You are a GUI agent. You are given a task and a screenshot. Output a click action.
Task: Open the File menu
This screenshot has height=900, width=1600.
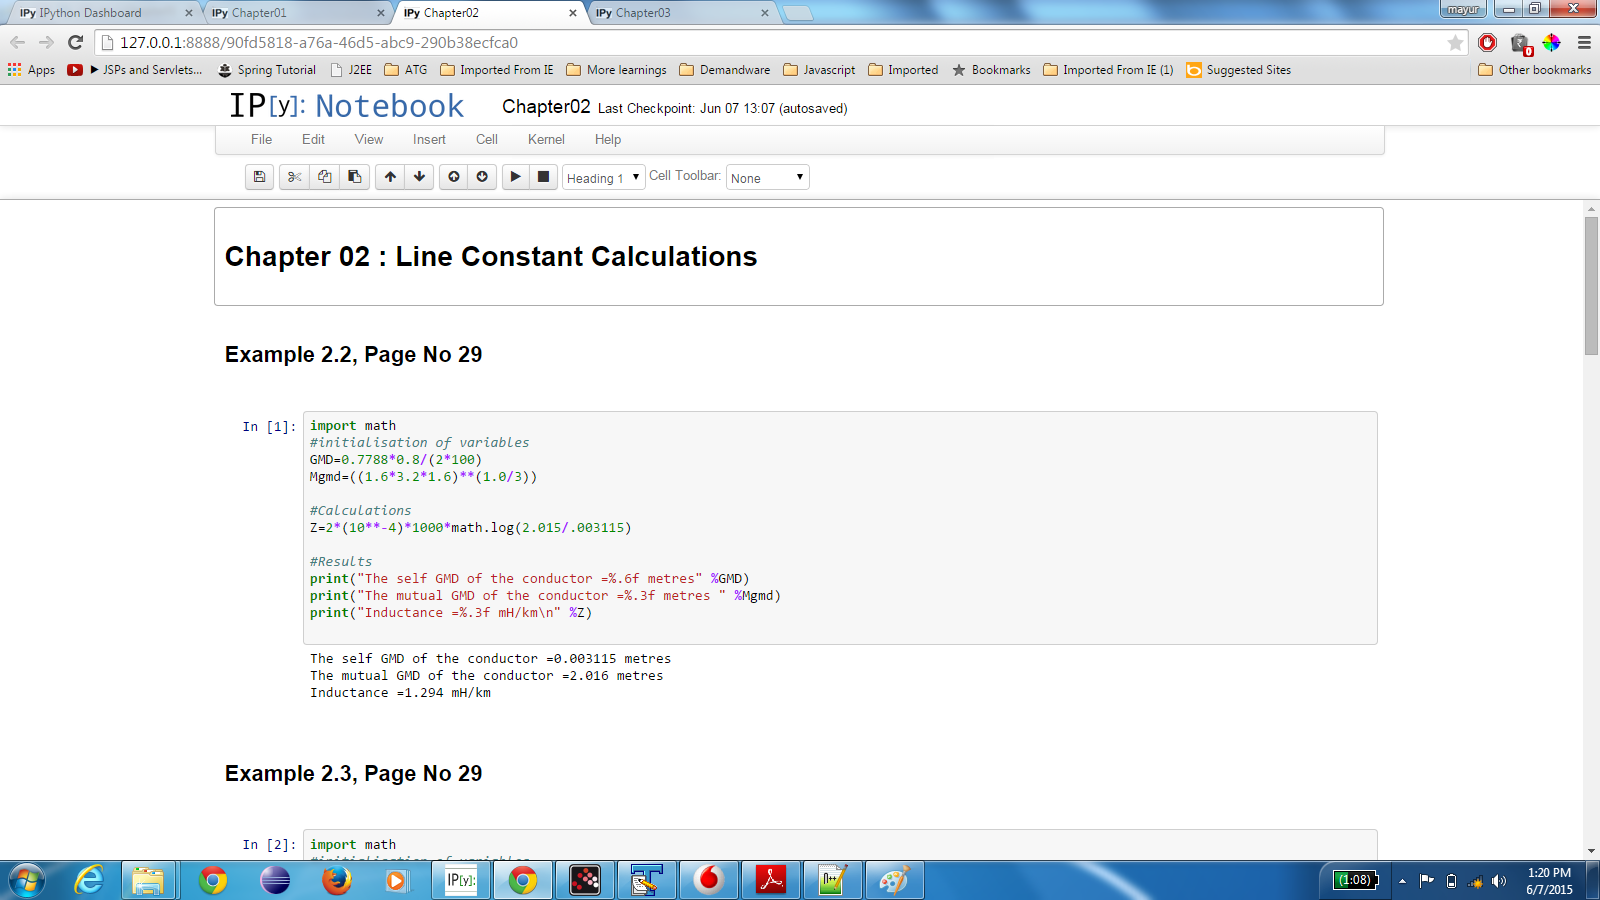pyautogui.click(x=261, y=140)
